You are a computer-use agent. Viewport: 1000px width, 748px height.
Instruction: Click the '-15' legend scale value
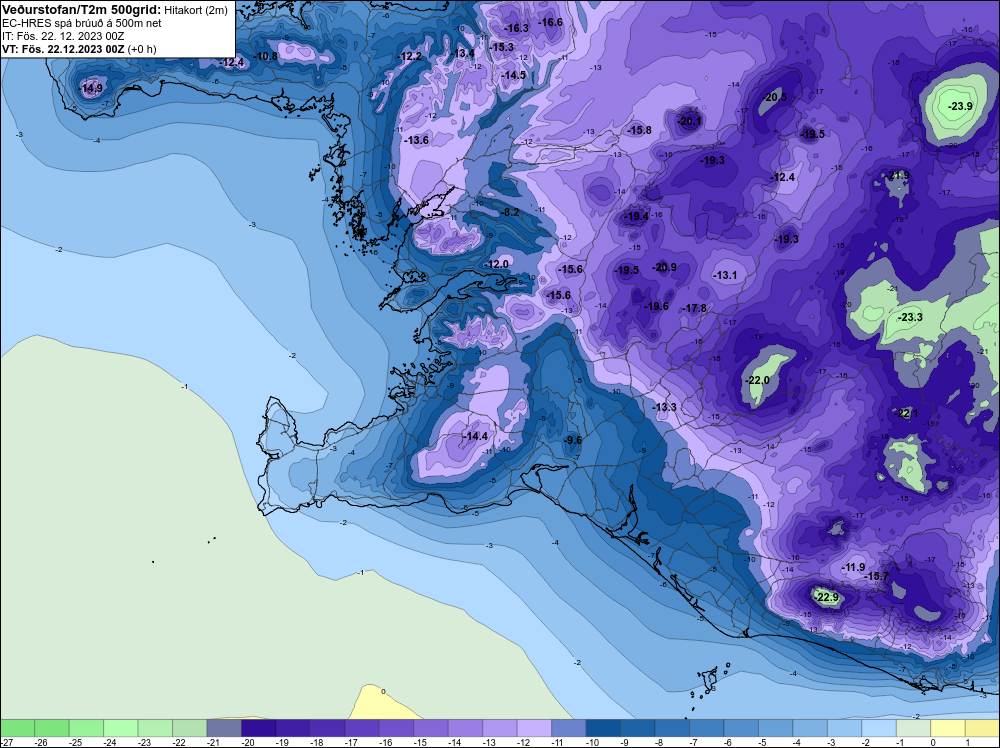tap(420, 743)
